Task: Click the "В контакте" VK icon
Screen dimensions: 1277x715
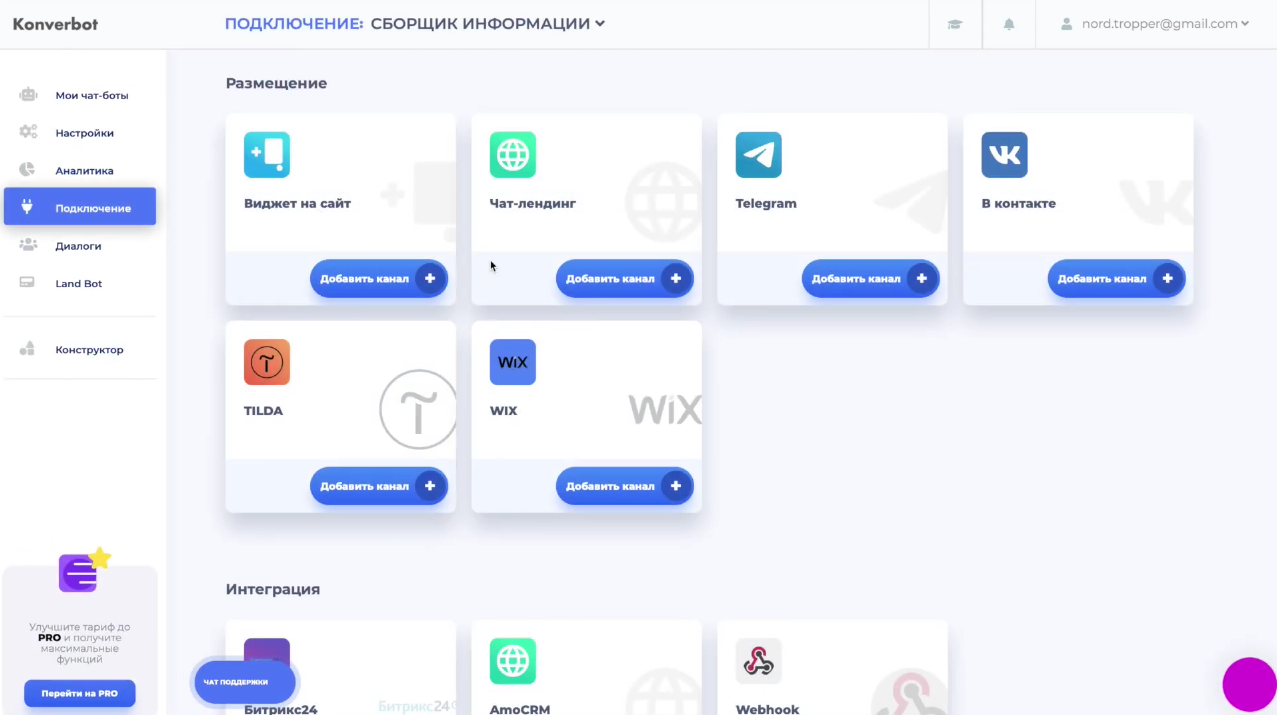Action: (1005, 155)
